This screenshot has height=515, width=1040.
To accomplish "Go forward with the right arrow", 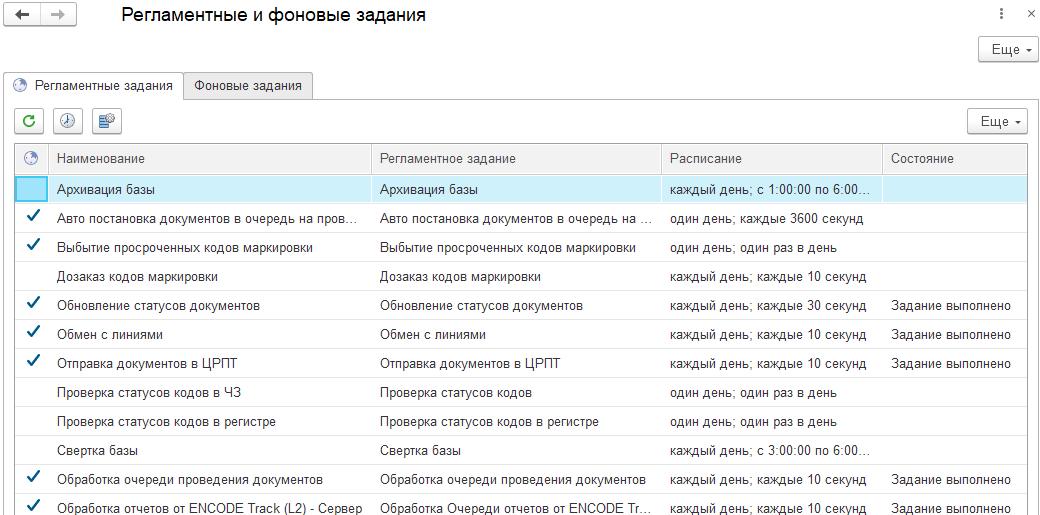I will click(58, 15).
